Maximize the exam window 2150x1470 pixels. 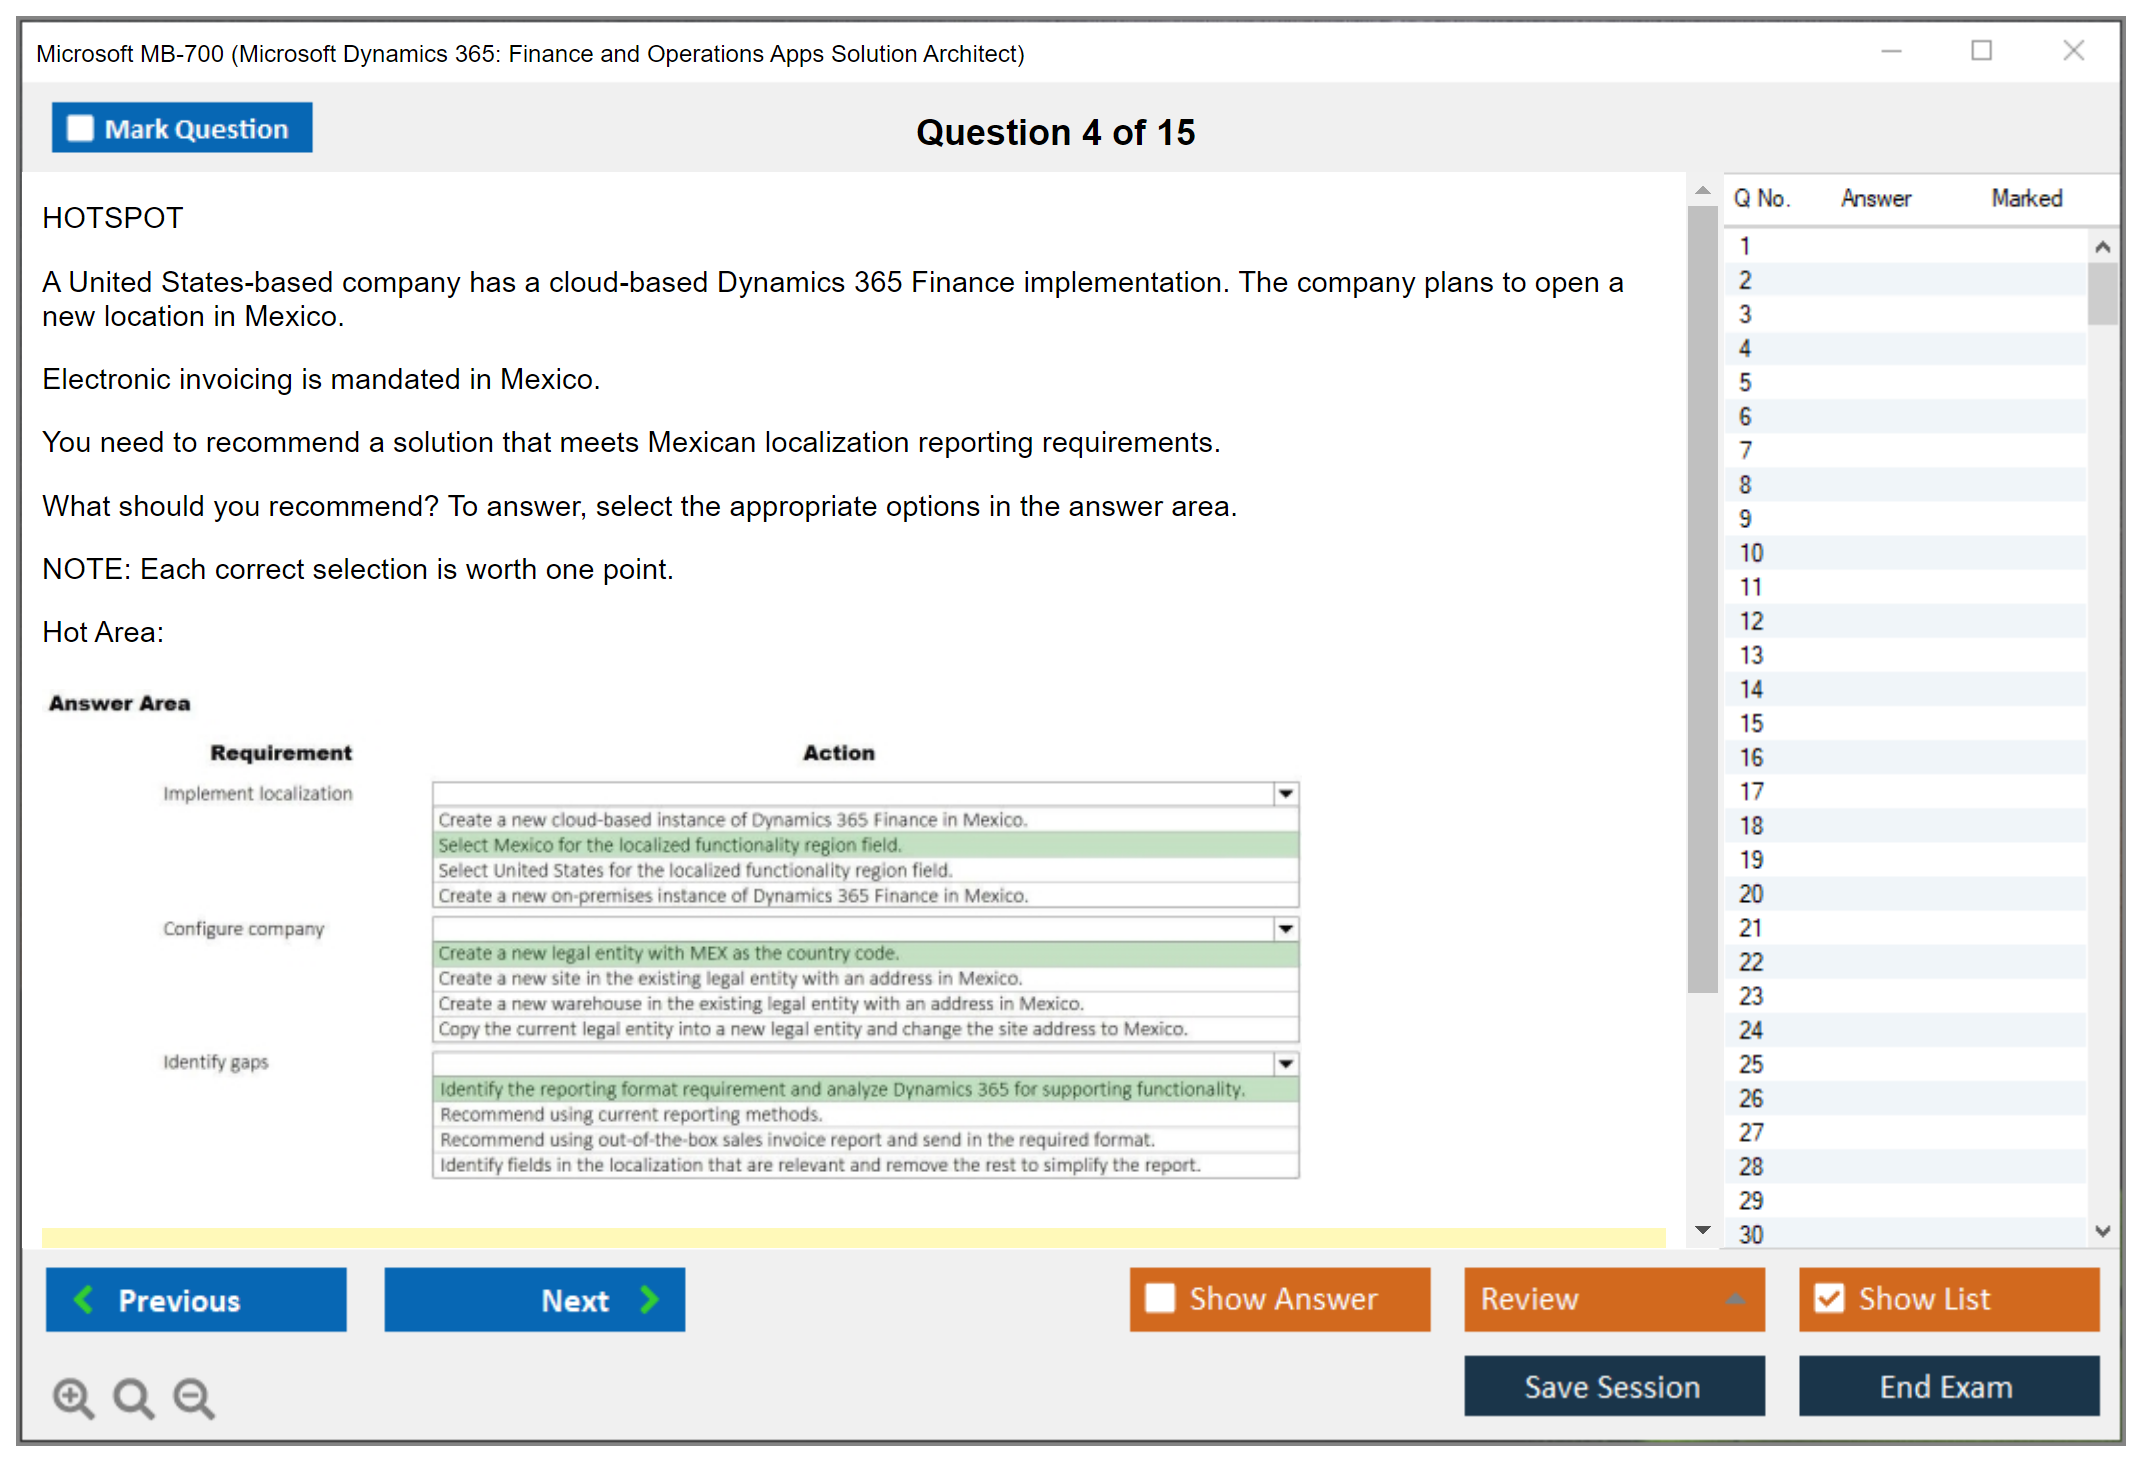1981,51
